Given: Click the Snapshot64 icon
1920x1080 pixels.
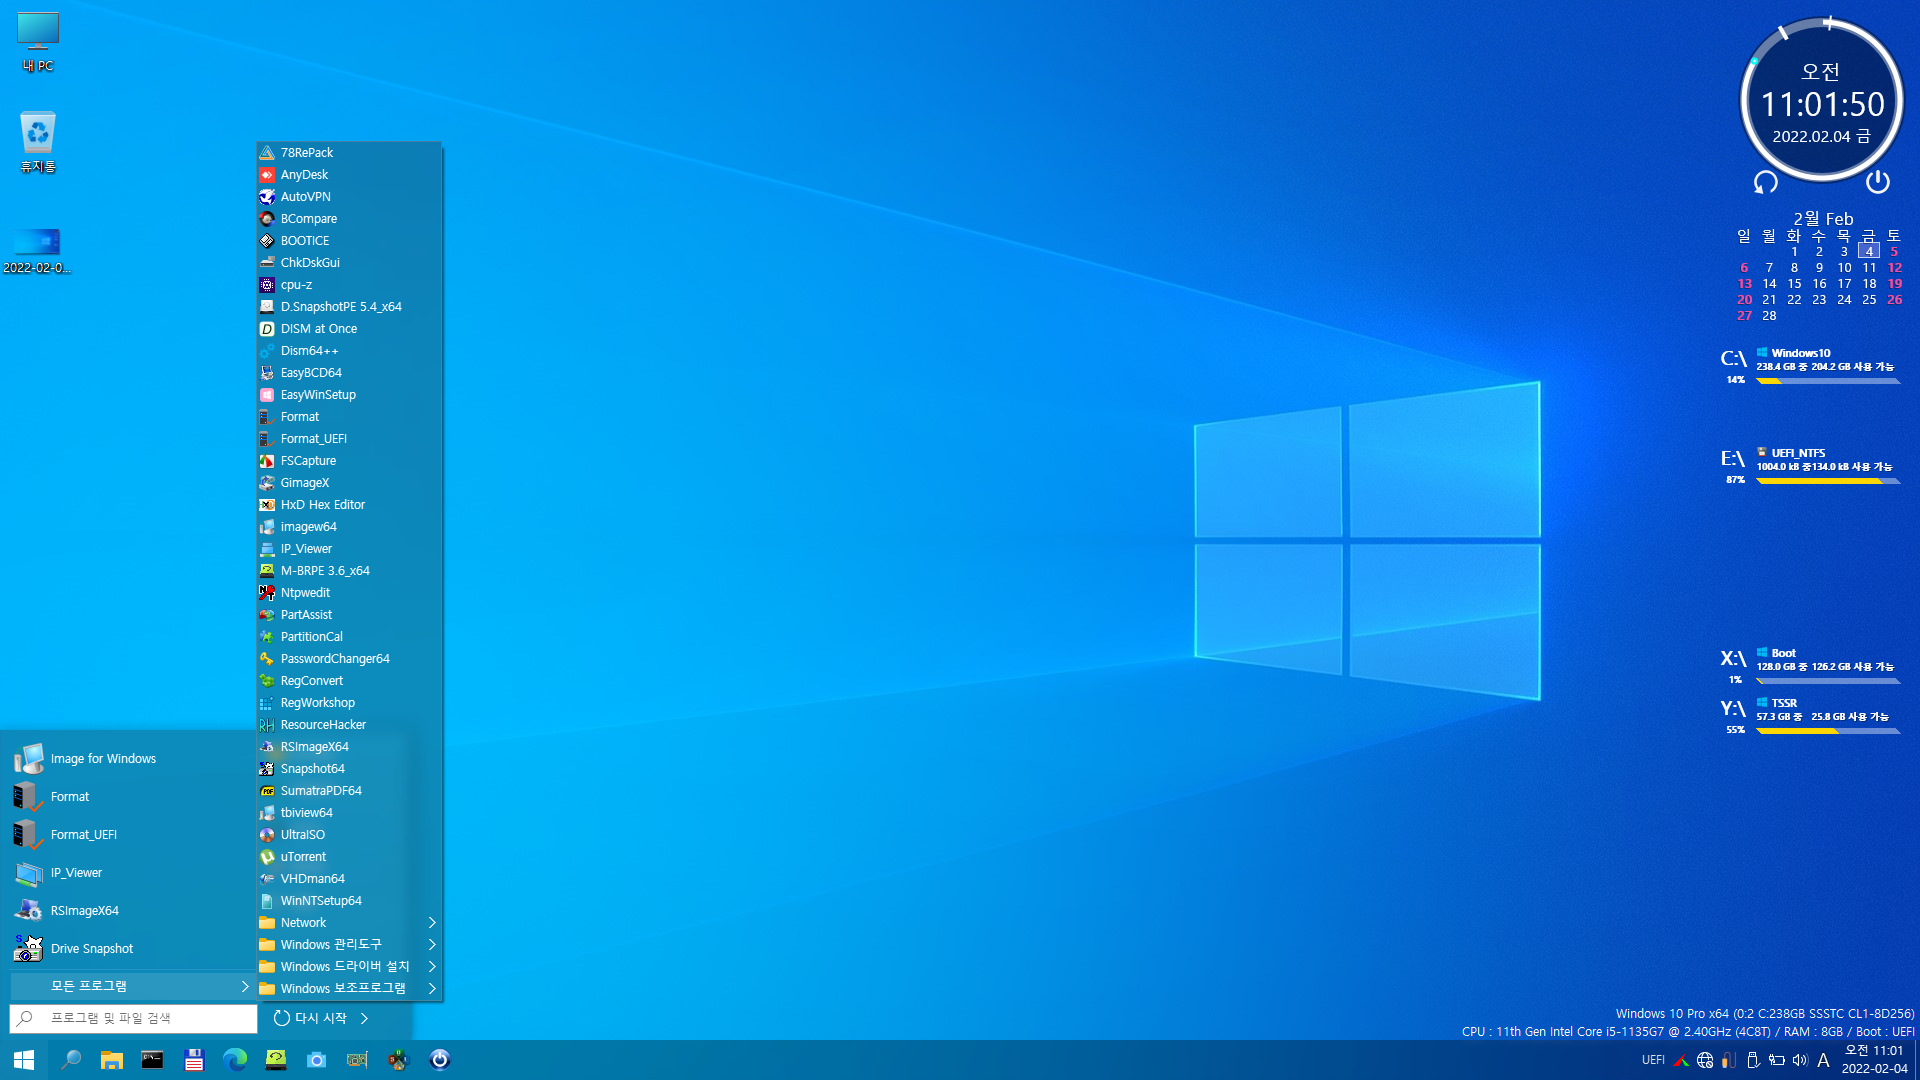Looking at the screenshot, I should click(267, 769).
